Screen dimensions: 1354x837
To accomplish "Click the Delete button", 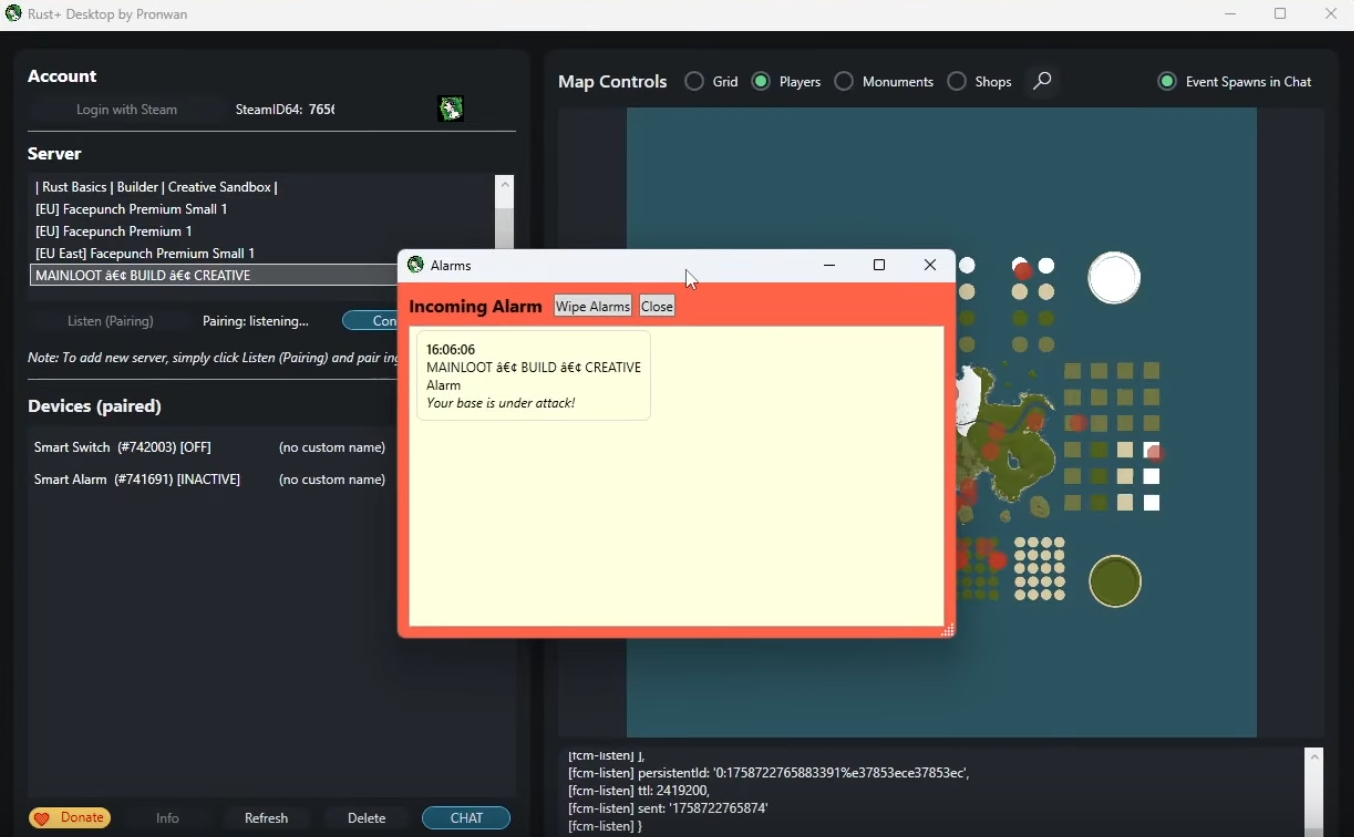I will tap(366, 818).
